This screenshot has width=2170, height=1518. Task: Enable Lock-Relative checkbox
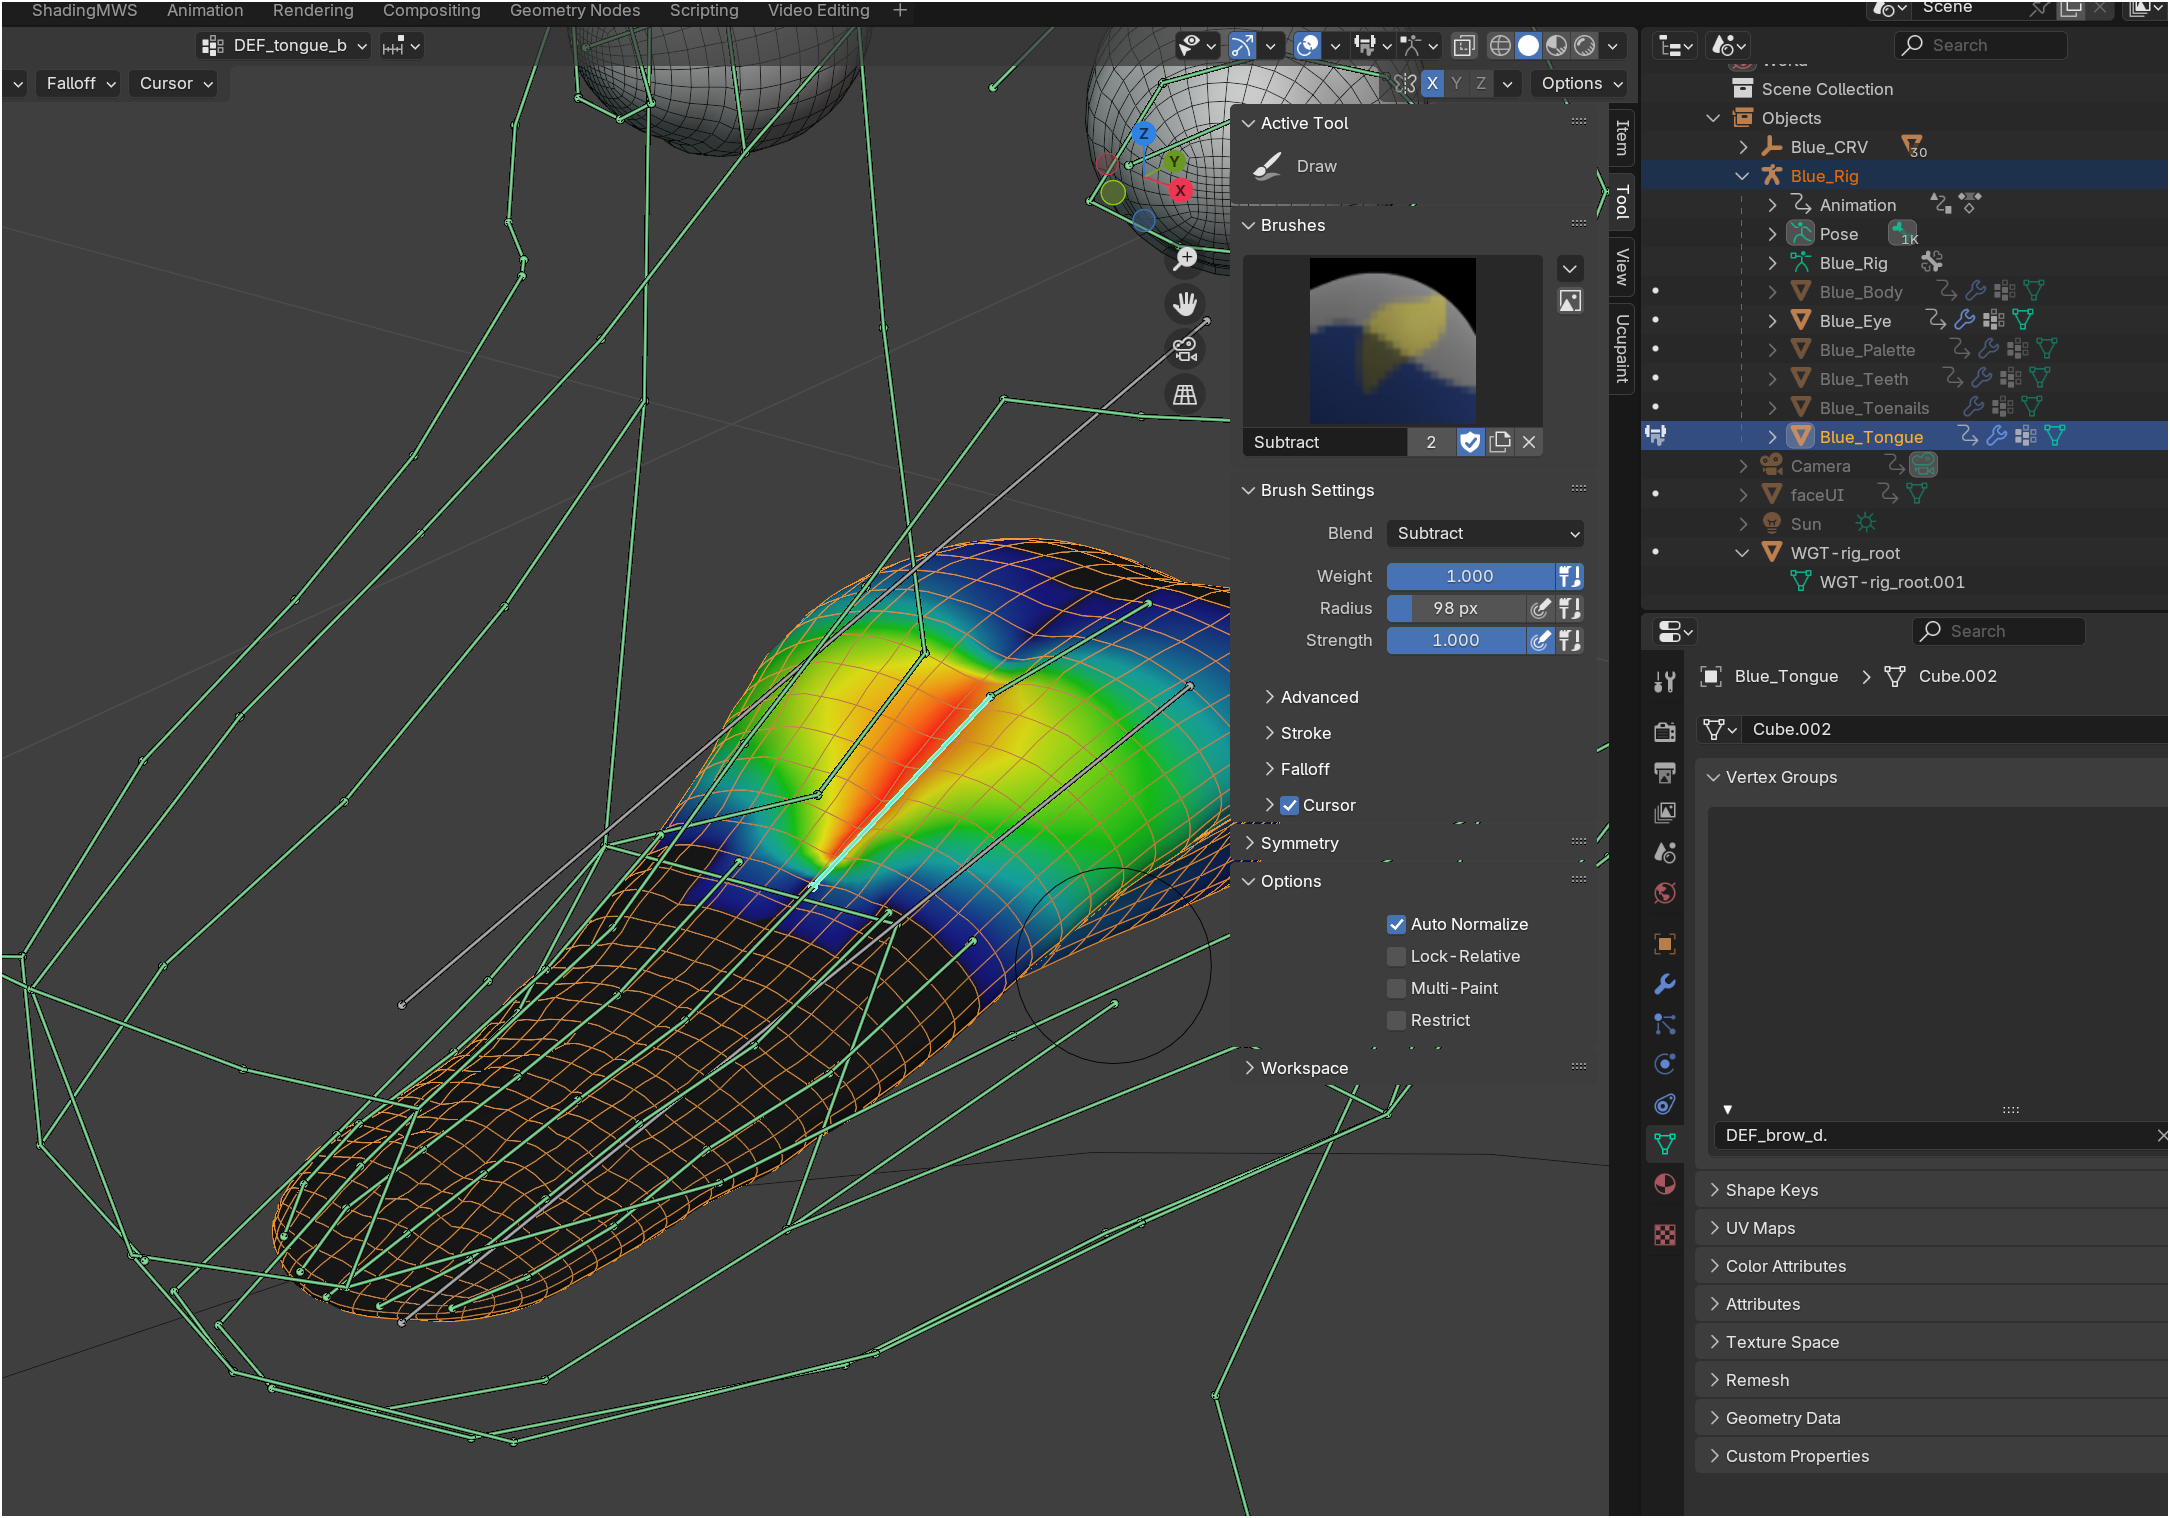click(1397, 956)
